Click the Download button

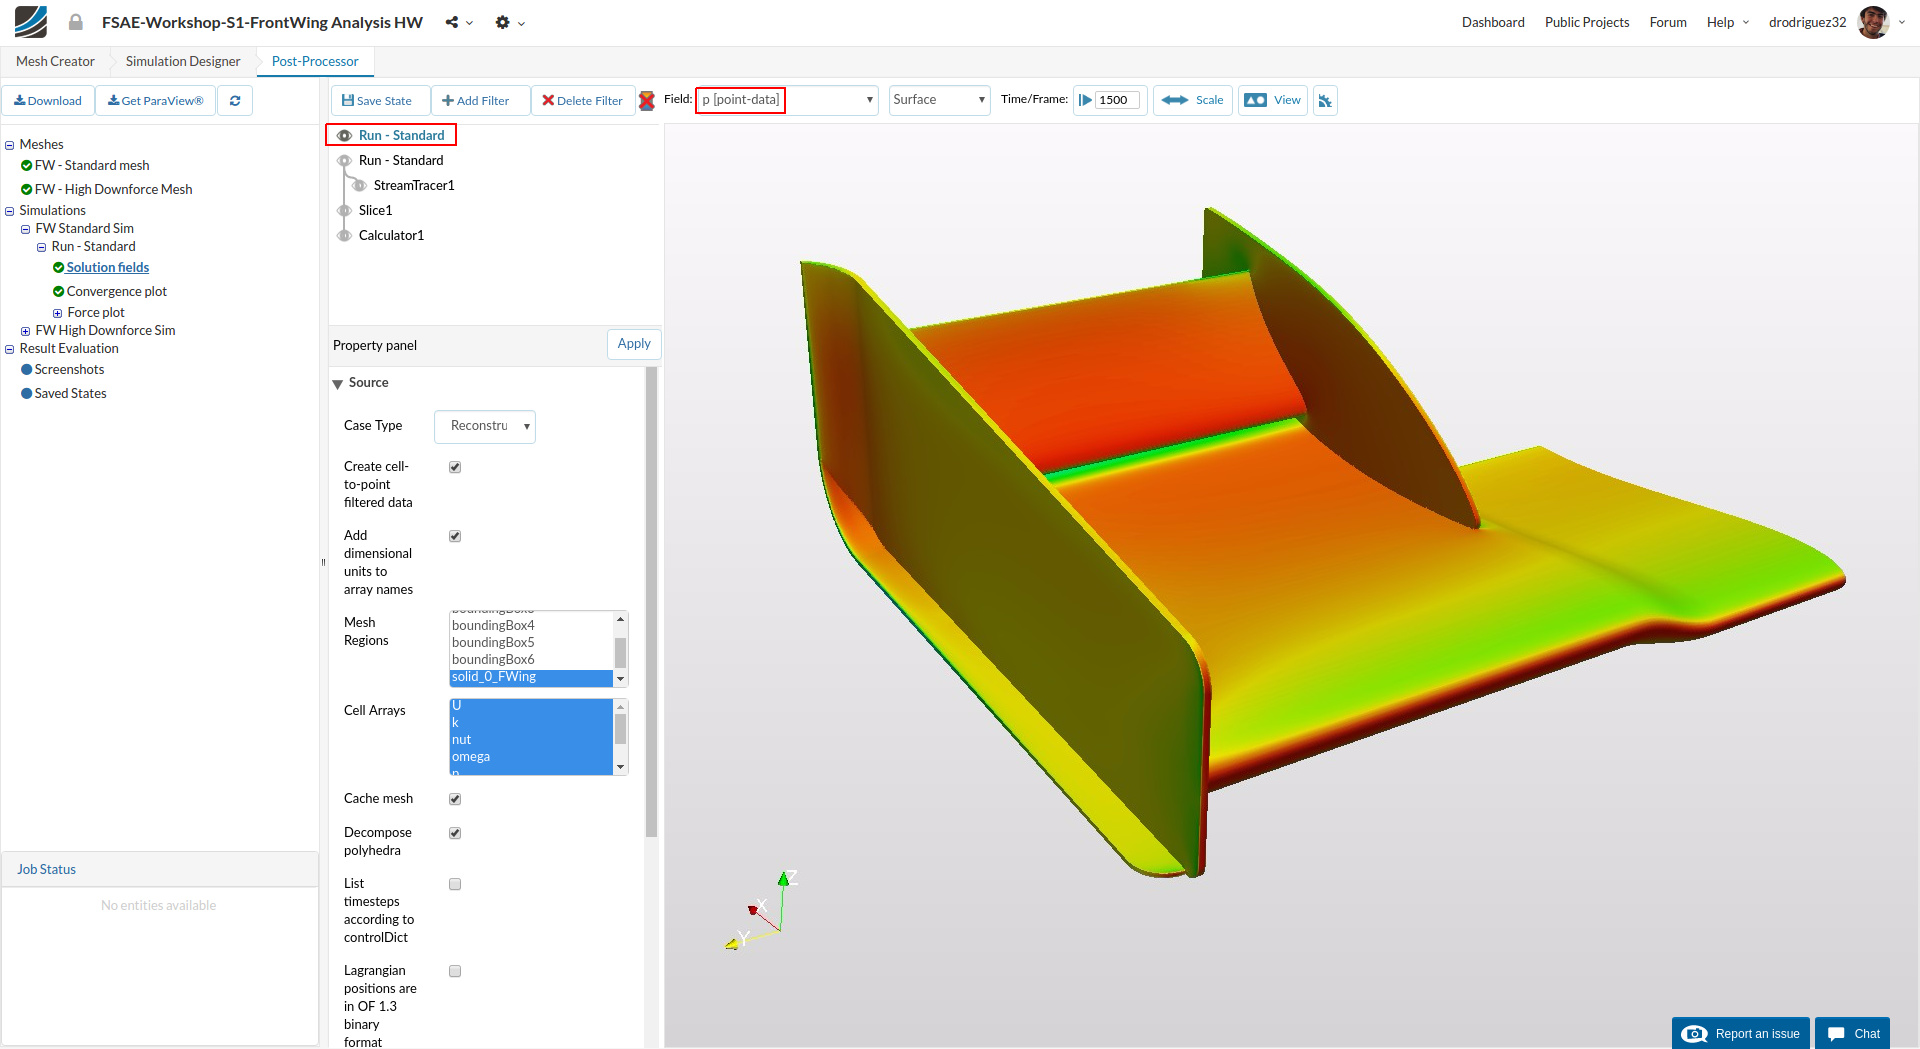[x=48, y=101]
